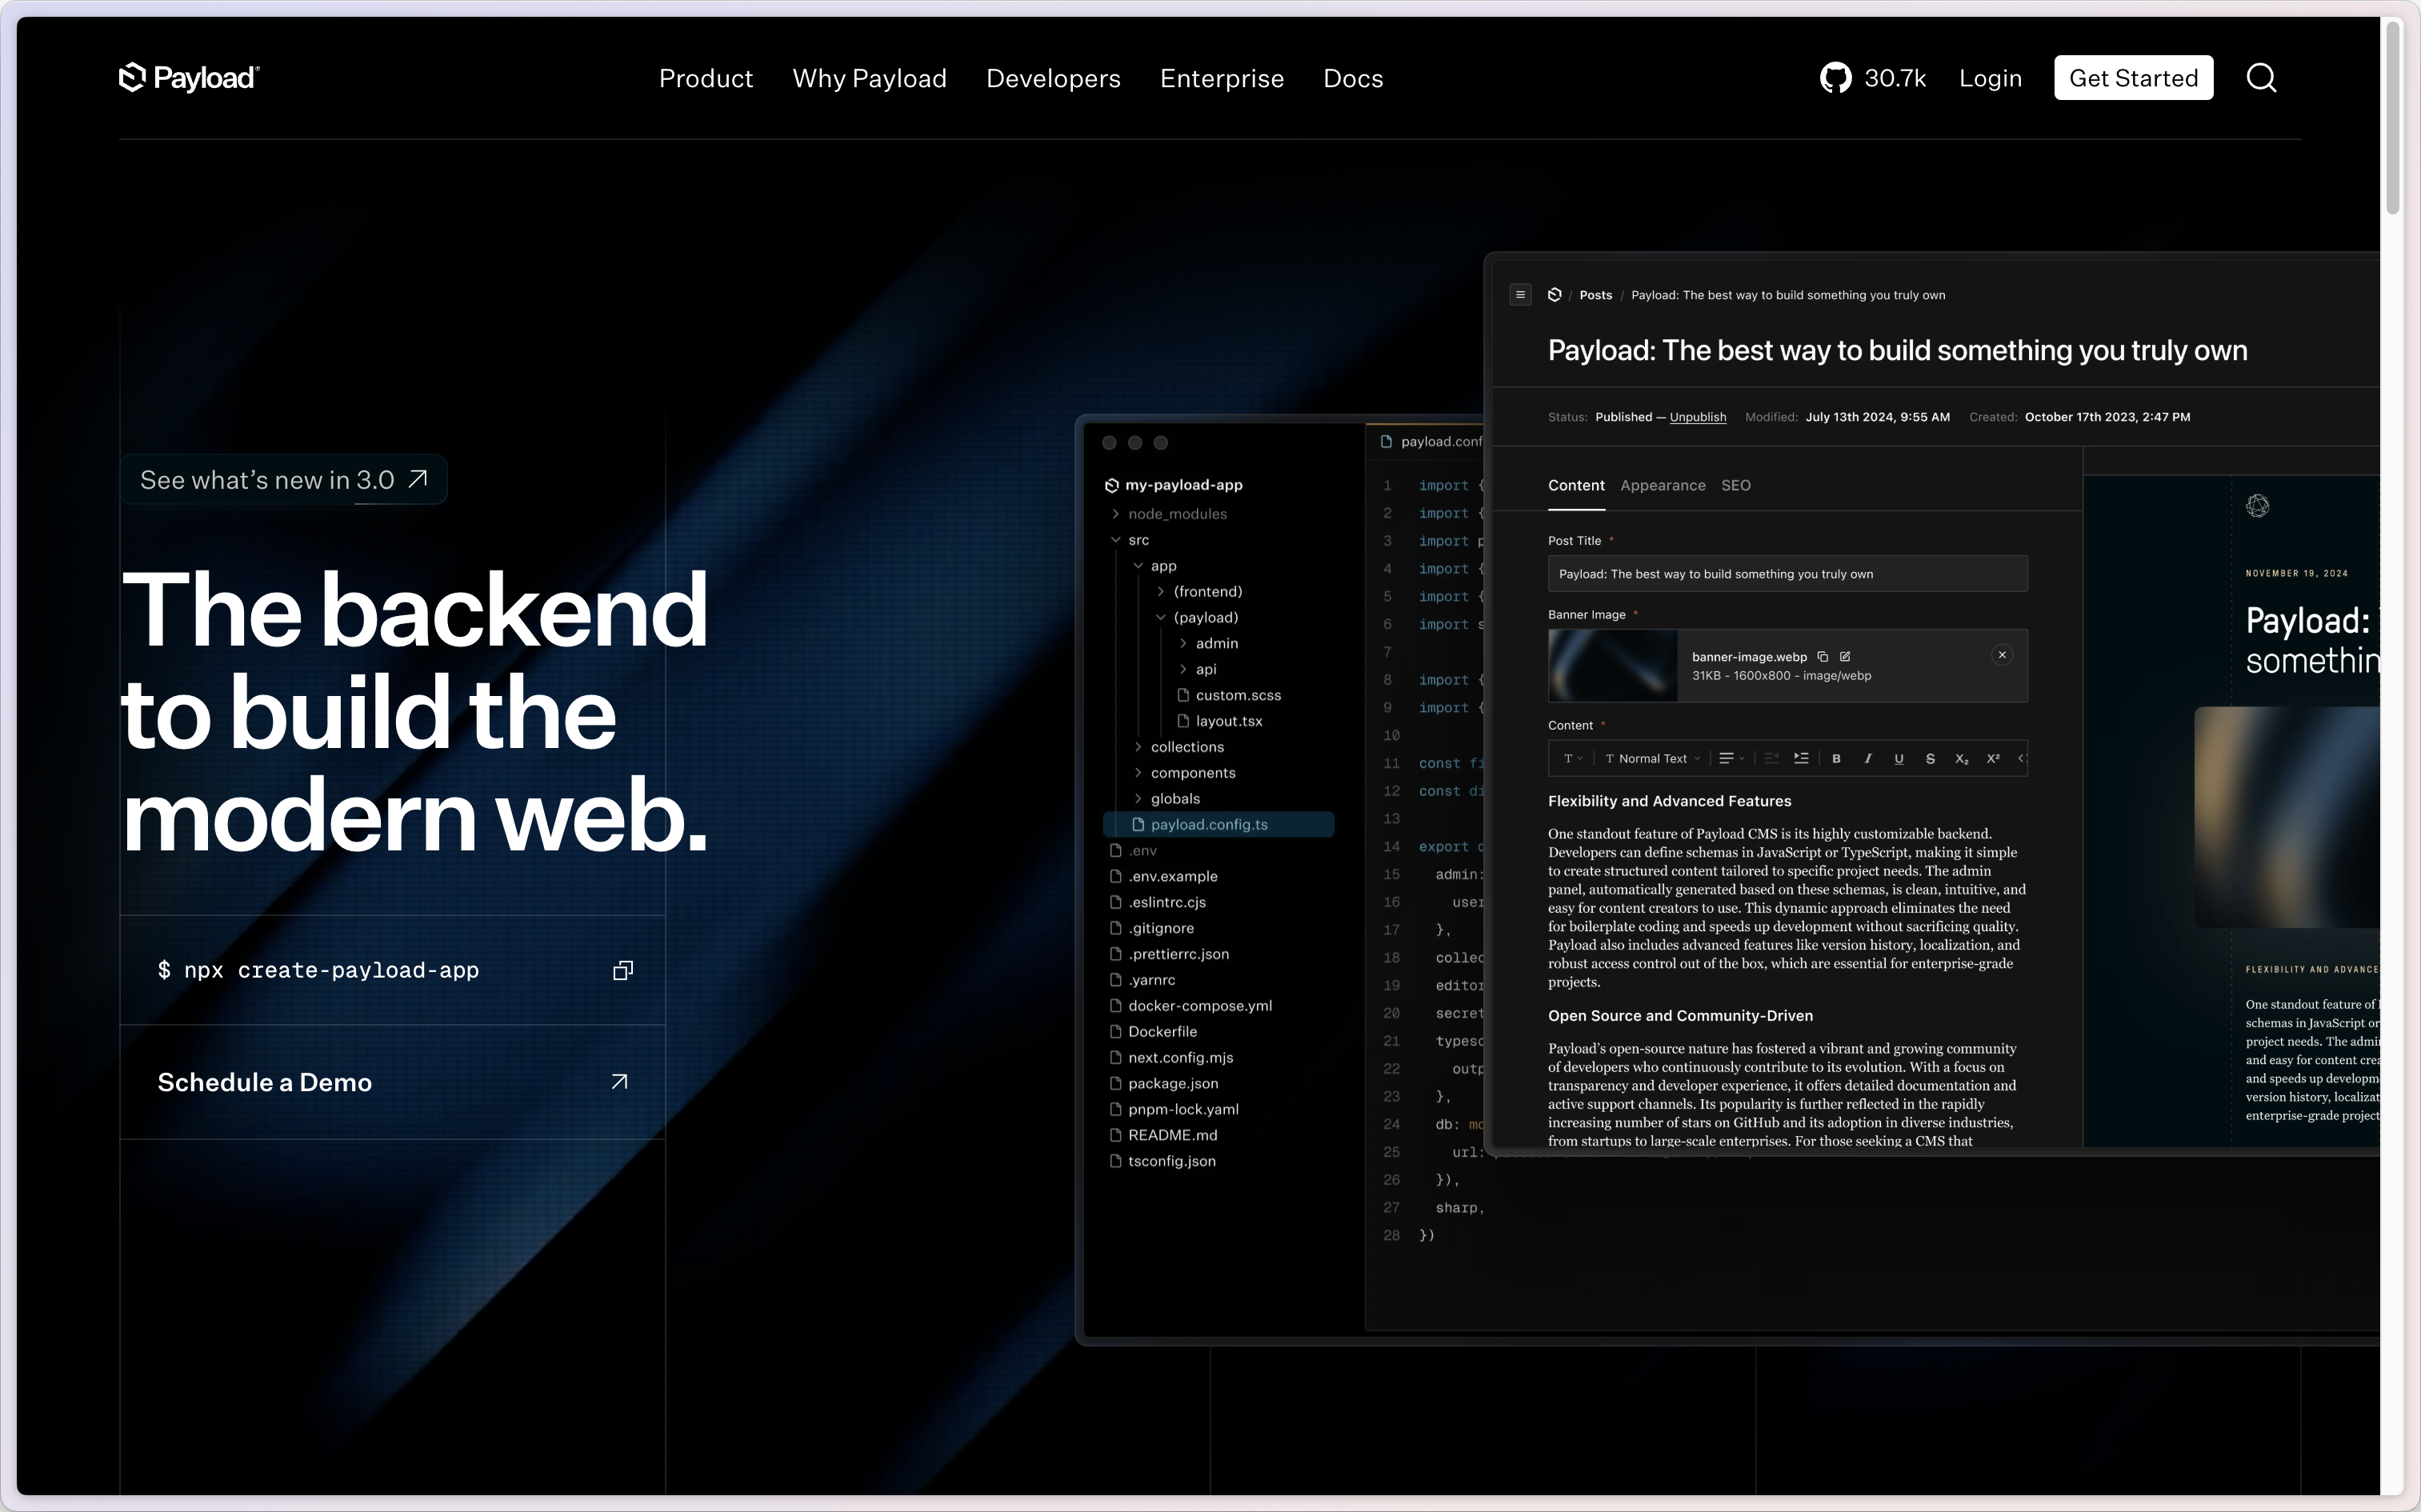
Task: Click the Get Started button
Action: (x=2132, y=78)
